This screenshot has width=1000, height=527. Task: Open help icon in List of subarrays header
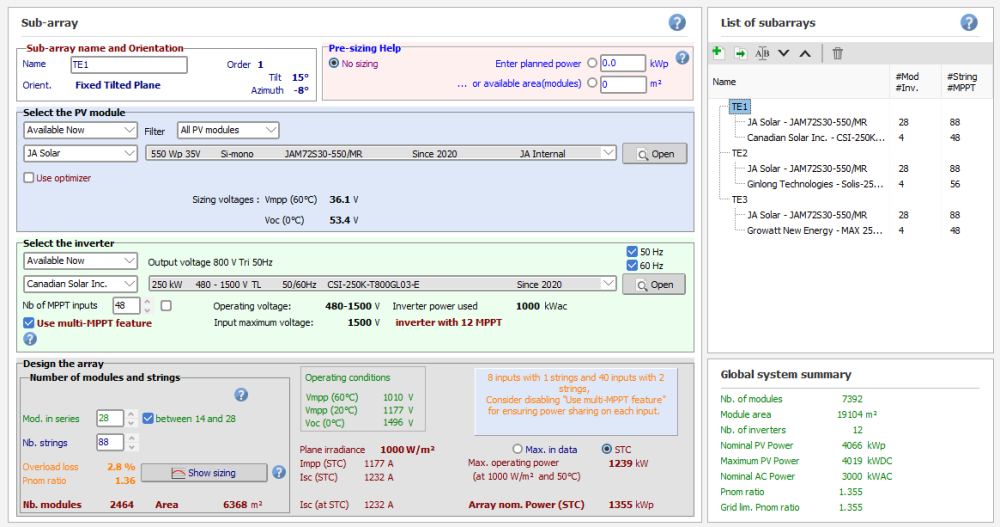(x=969, y=22)
